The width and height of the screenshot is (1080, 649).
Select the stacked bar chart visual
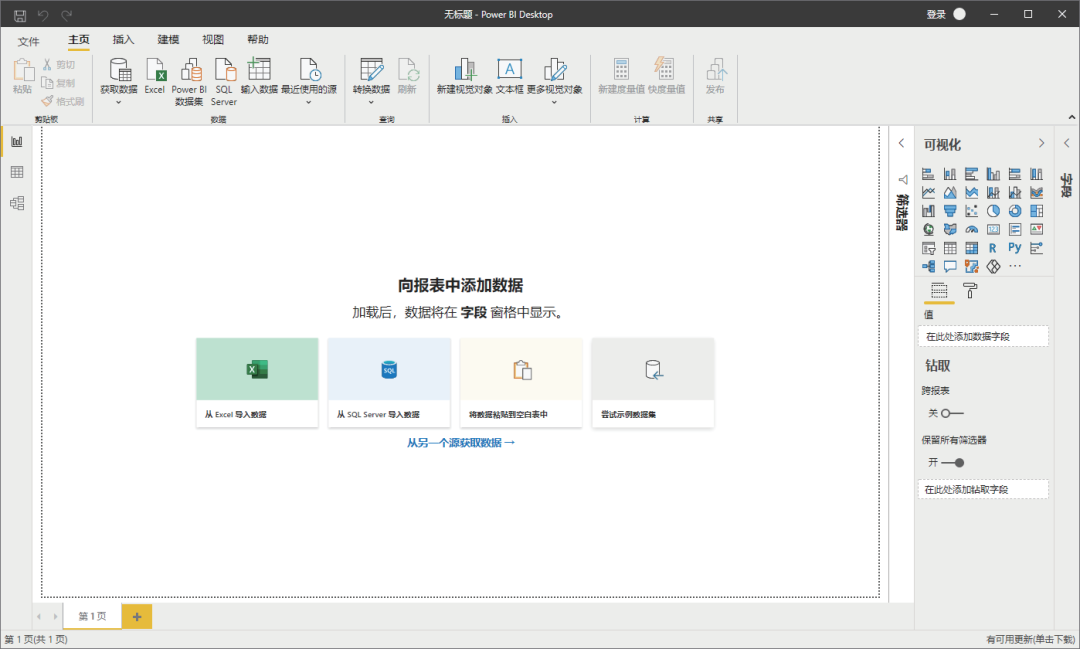[928, 174]
